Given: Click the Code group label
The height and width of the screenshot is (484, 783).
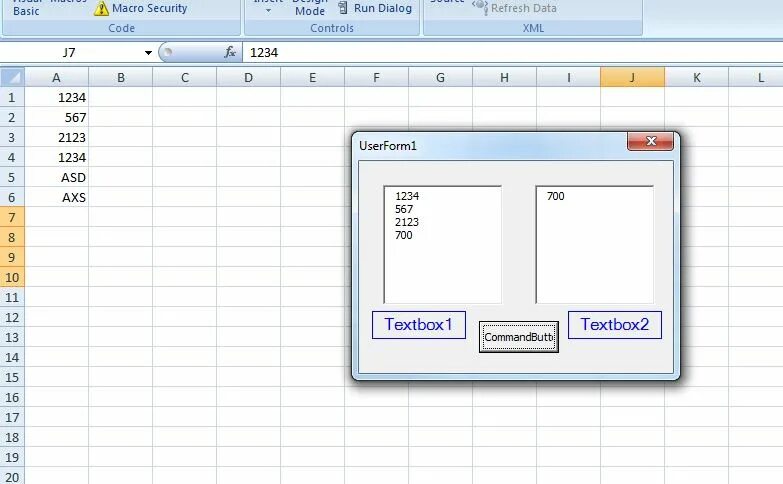Looking at the screenshot, I should click(121, 28).
